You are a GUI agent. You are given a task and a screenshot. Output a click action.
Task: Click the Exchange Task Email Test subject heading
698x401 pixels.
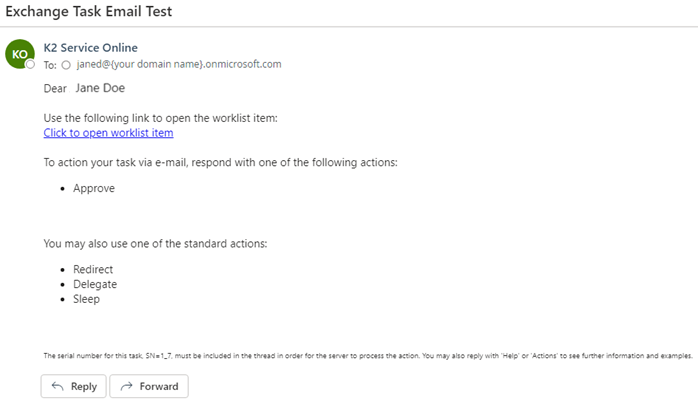[x=89, y=12]
